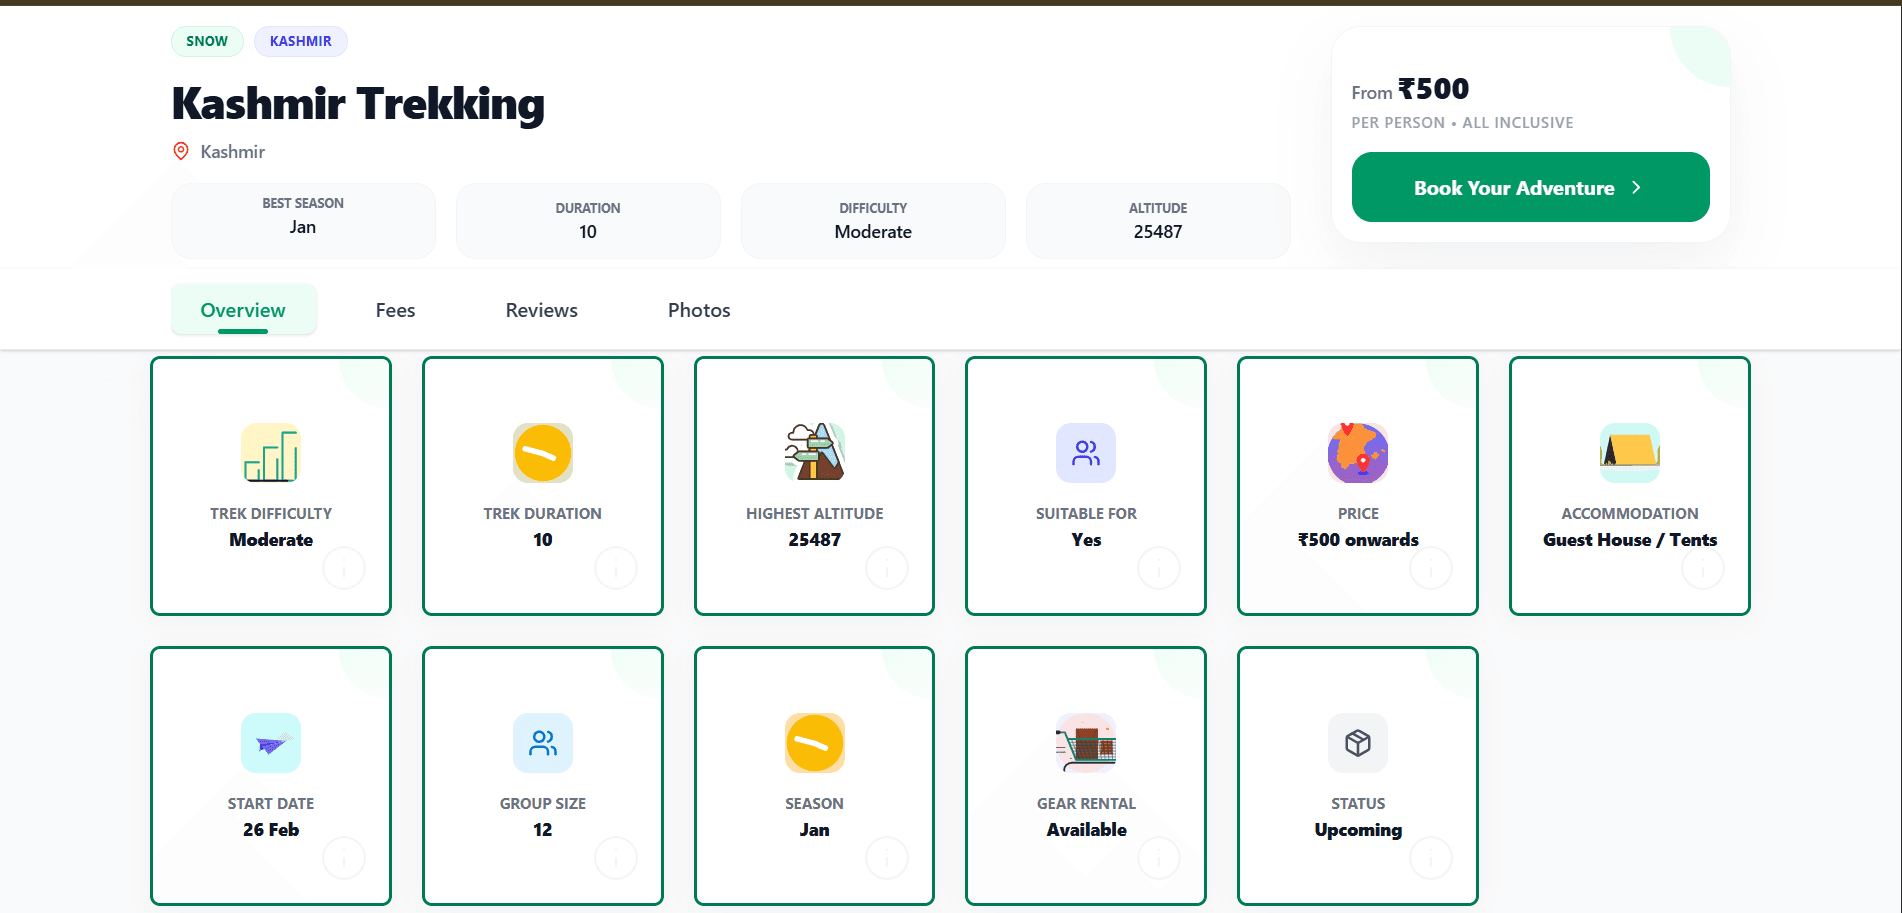Click info icon on Group Size card
Screen dimensions: 1902x913
pos(616,858)
